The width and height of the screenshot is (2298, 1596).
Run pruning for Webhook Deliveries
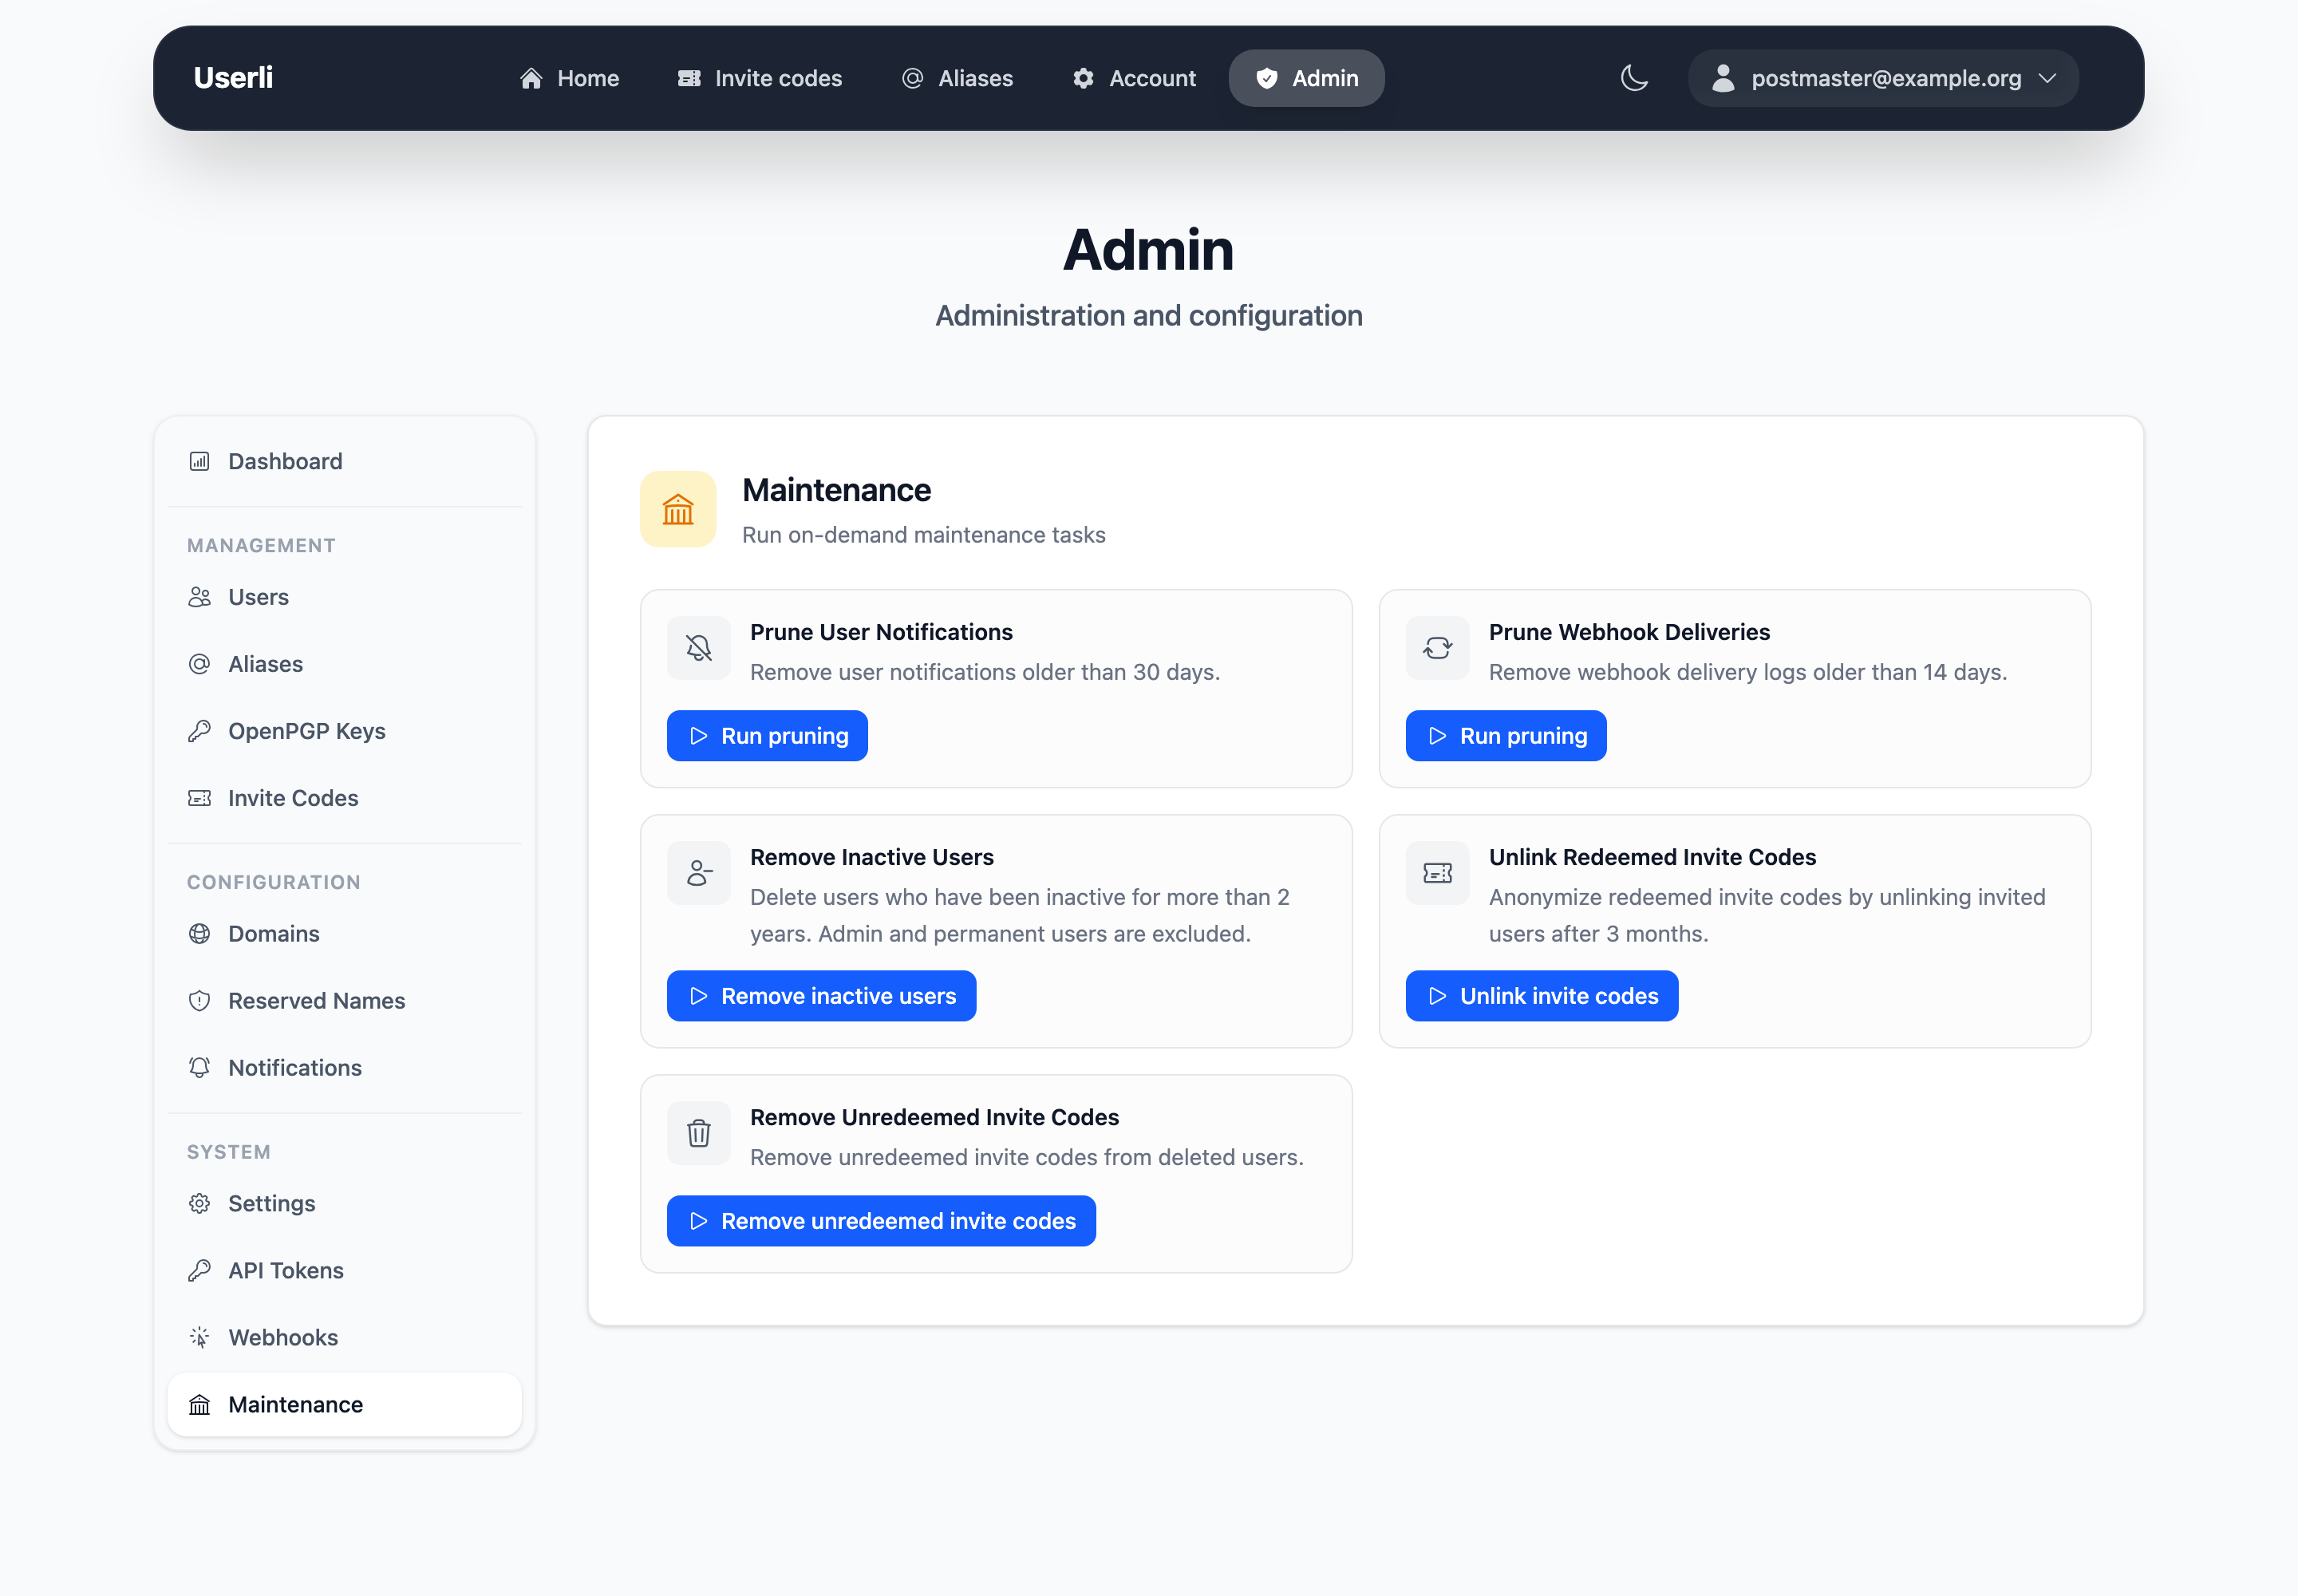coord(1506,736)
